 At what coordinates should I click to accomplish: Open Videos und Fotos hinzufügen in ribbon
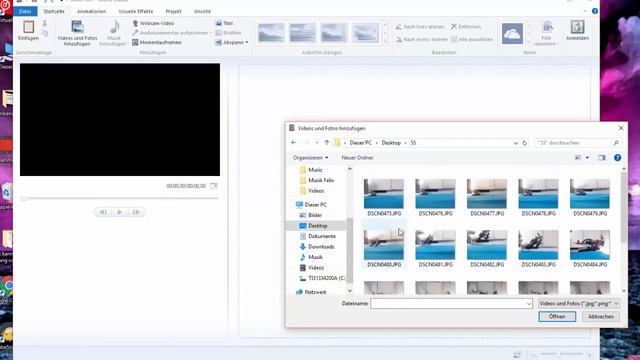tap(77, 33)
